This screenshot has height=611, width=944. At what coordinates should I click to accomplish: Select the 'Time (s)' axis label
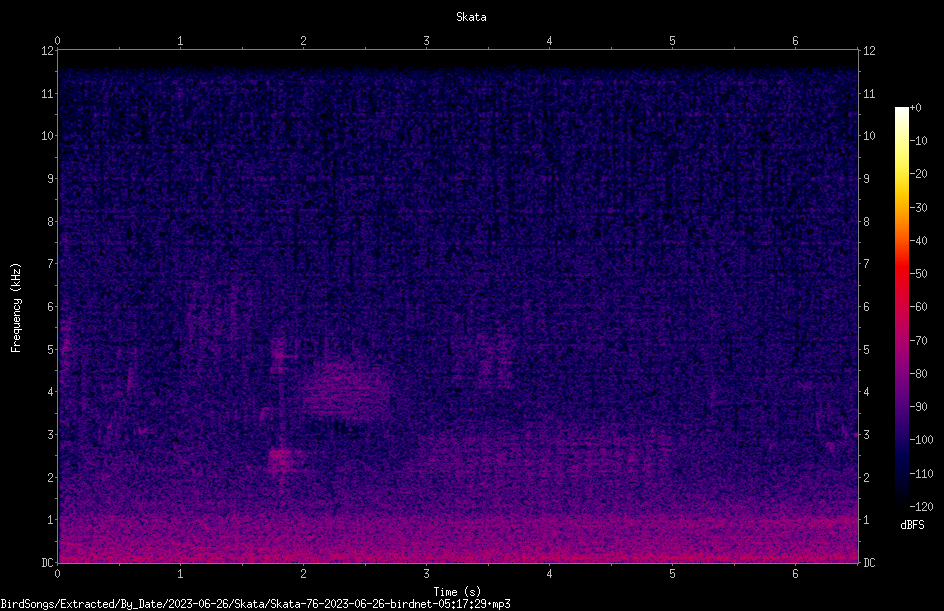[x=457, y=592]
